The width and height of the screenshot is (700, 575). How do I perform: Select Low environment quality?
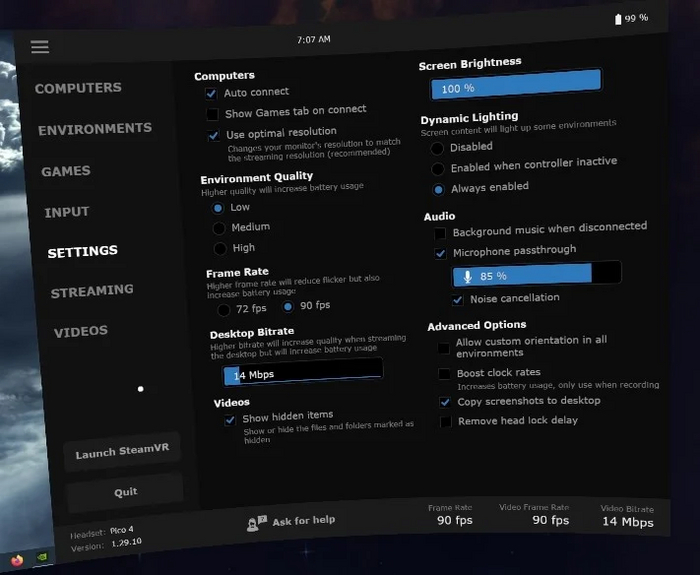click(x=218, y=208)
